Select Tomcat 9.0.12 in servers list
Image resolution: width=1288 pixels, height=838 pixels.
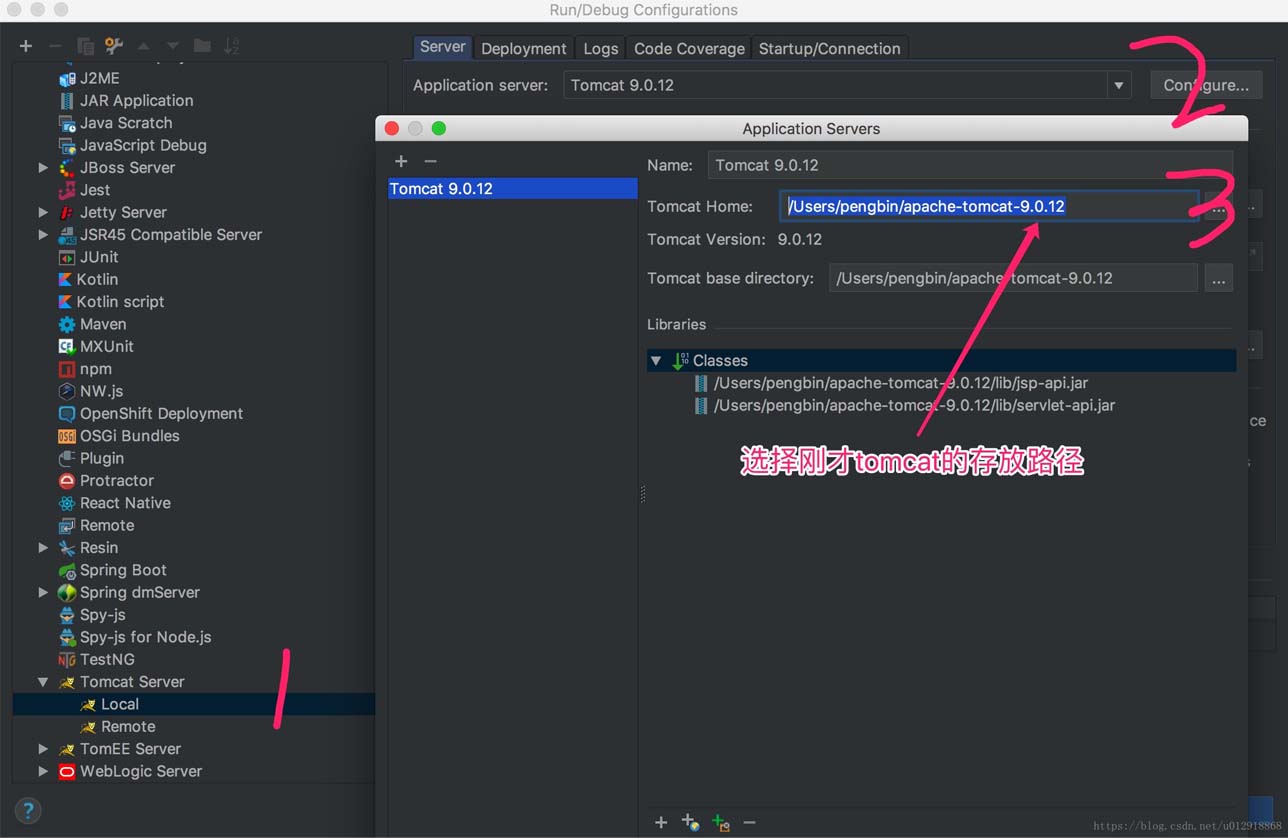point(511,189)
